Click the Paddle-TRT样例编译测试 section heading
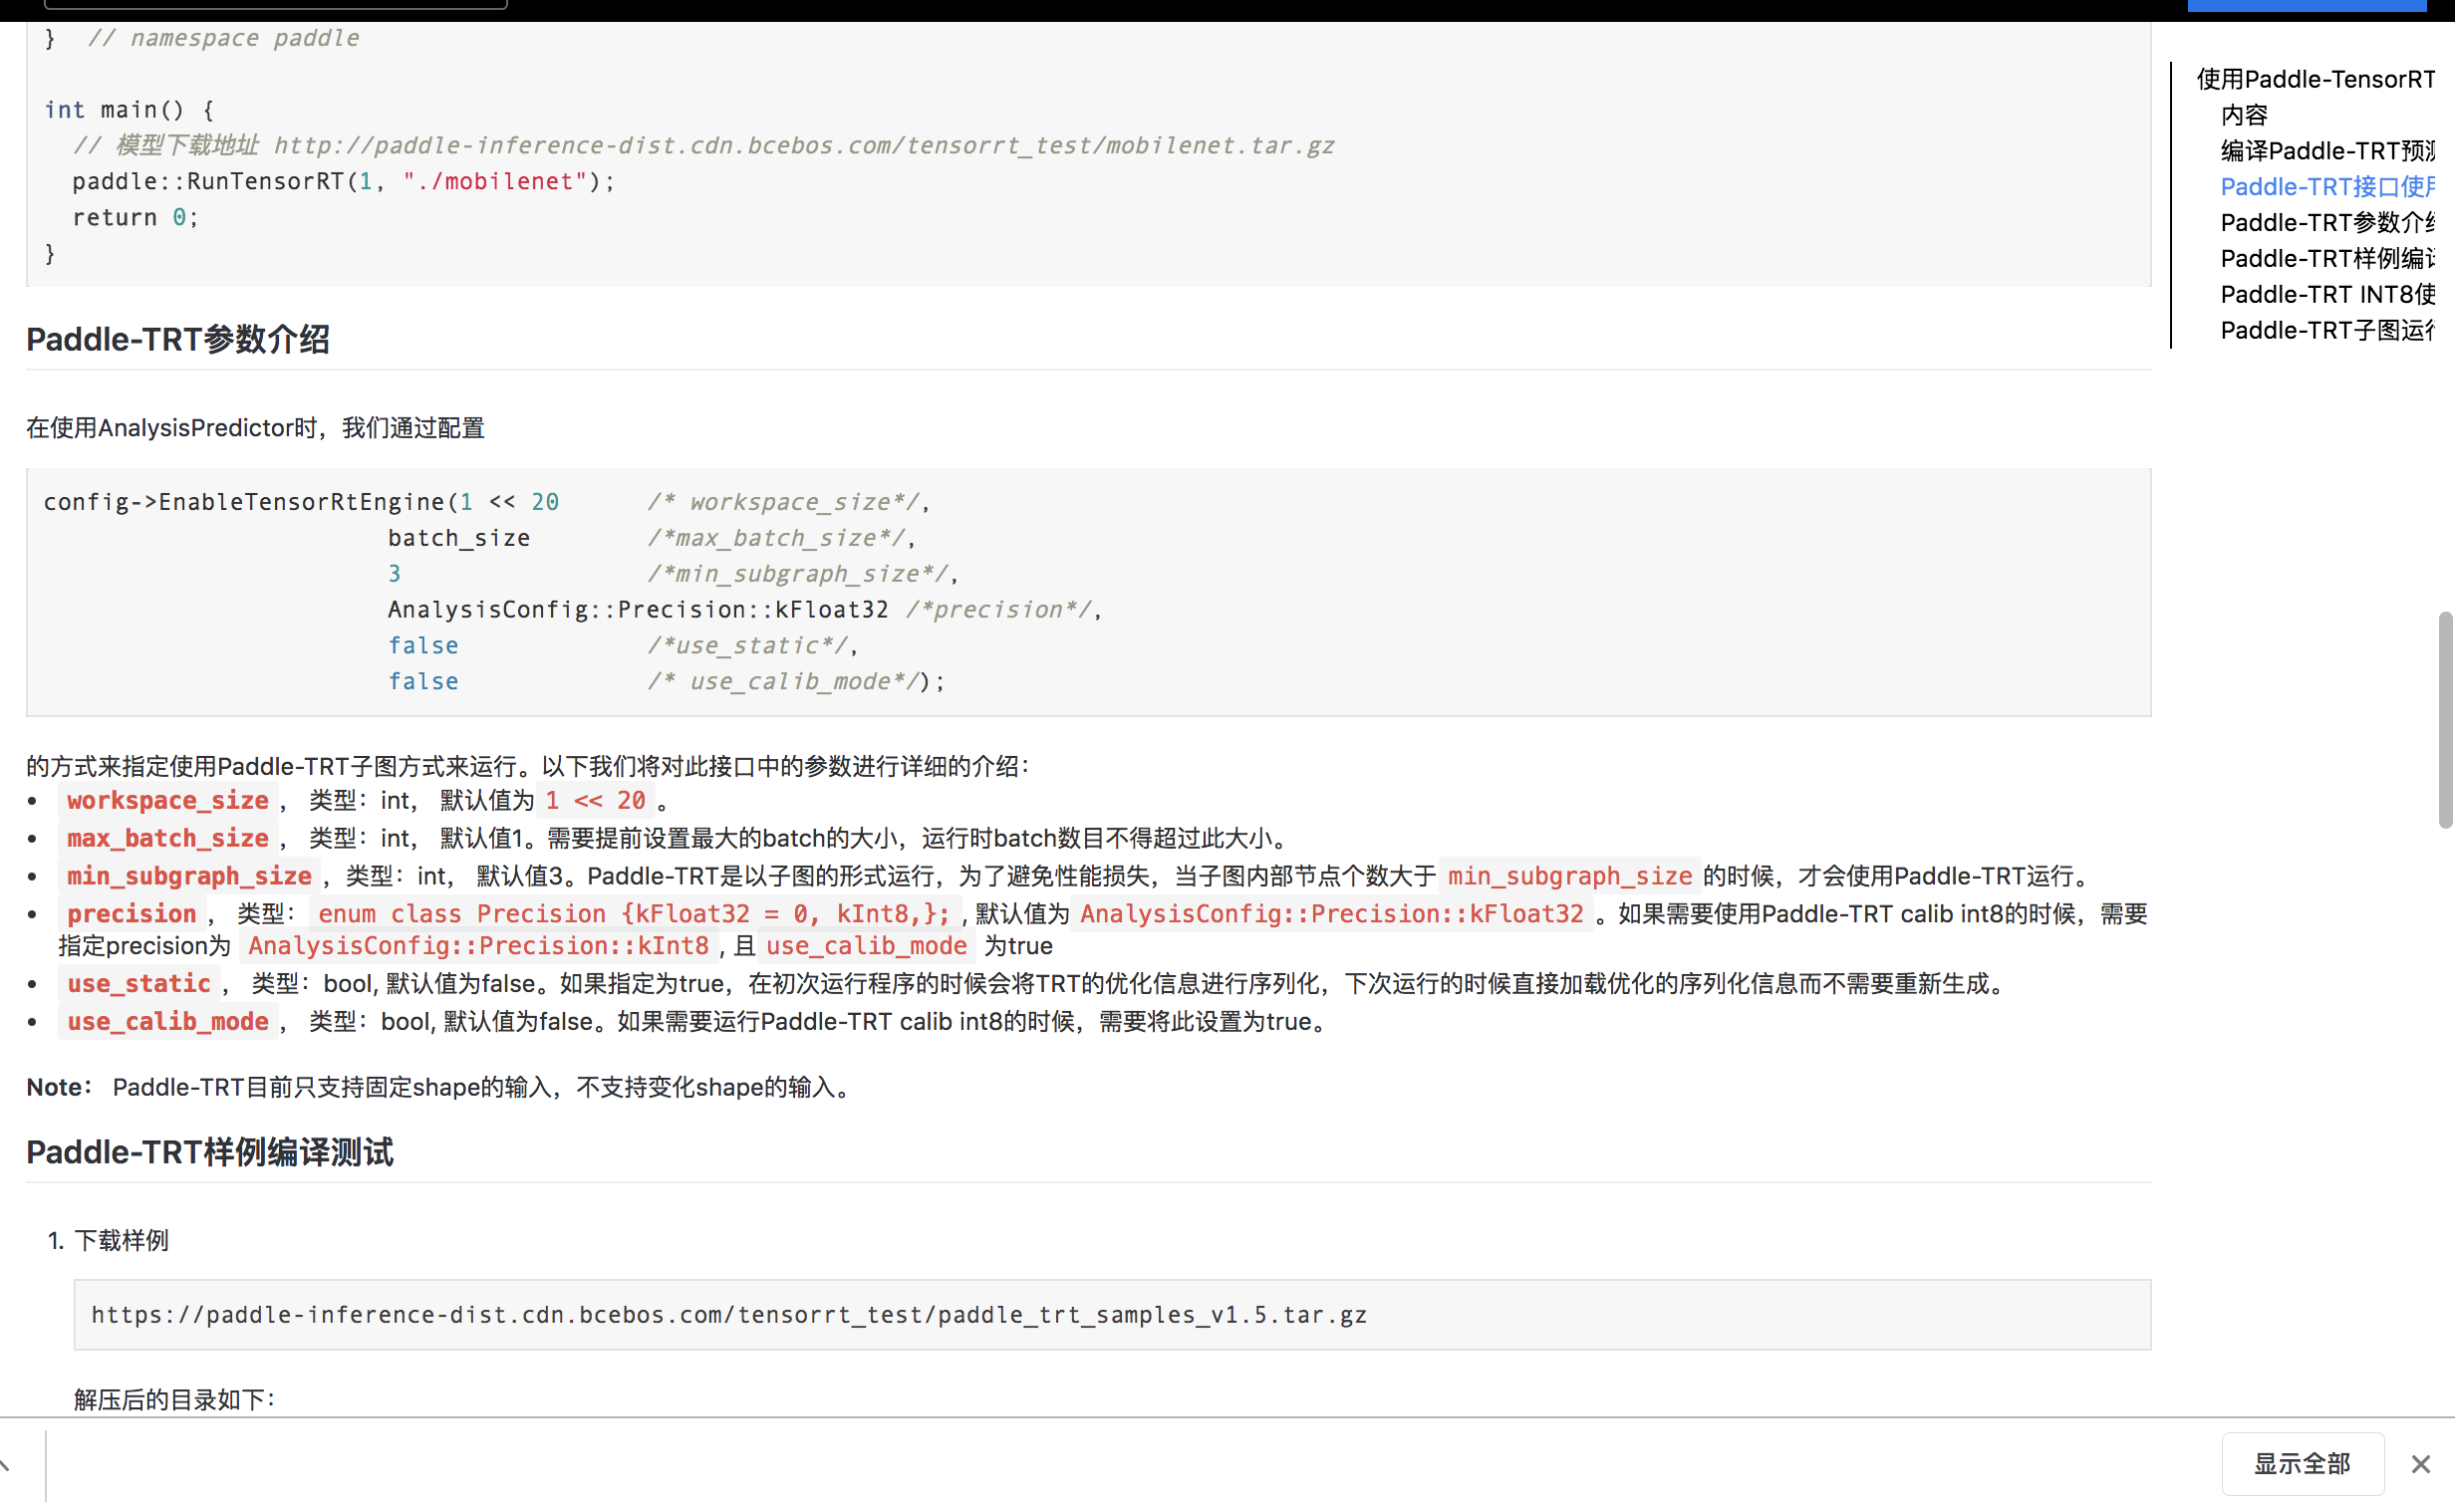 (x=210, y=1152)
